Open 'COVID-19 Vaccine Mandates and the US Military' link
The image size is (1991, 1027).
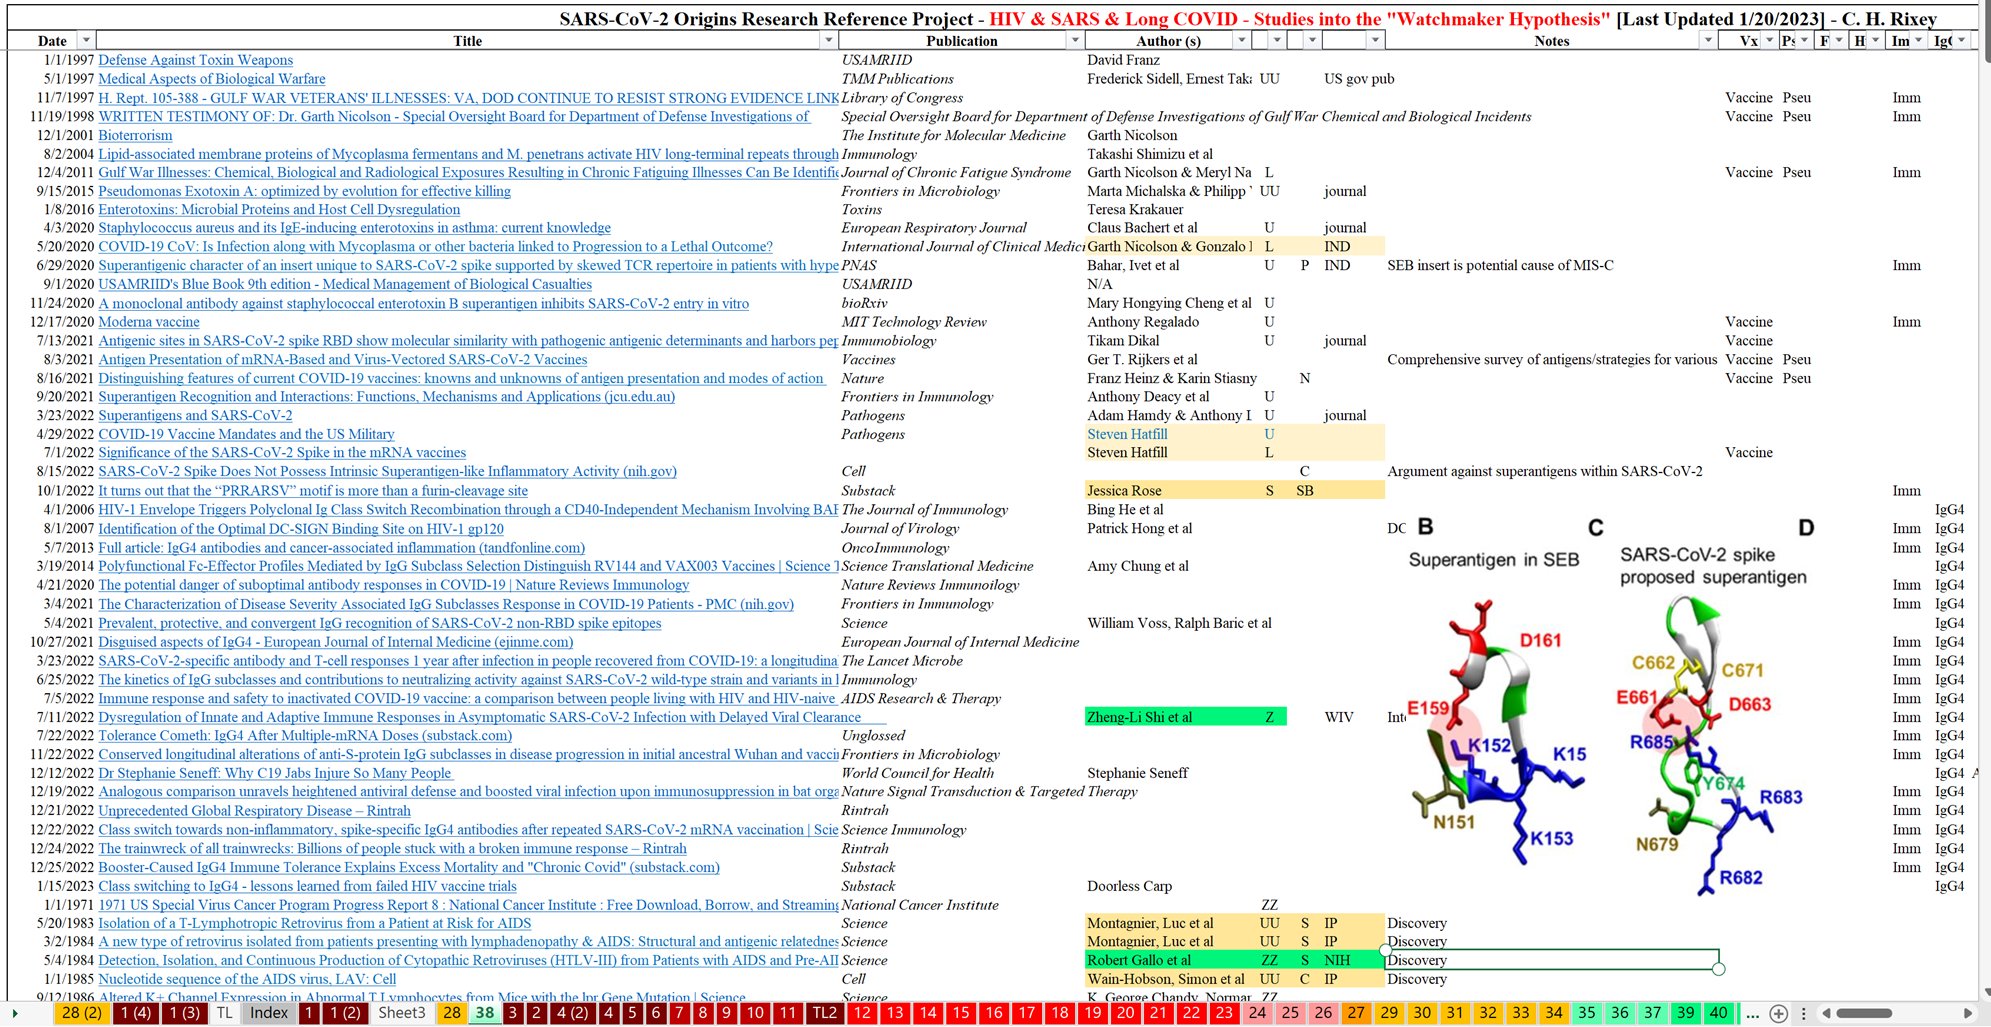[246, 434]
